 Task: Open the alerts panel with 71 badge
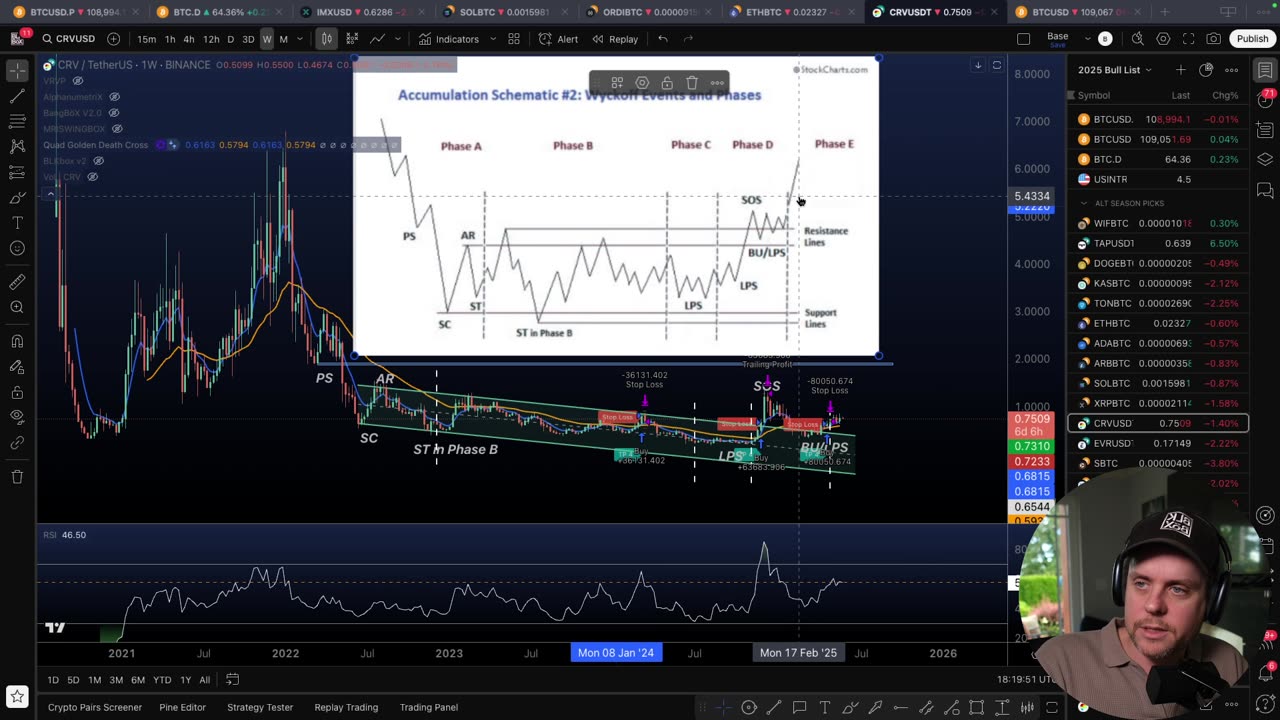pos(1265,100)
